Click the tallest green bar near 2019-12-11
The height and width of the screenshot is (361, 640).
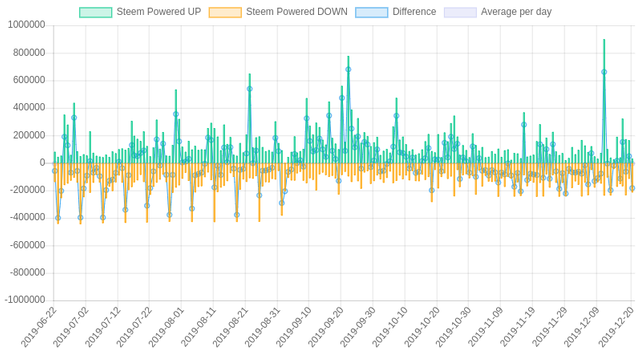[604, 101]
